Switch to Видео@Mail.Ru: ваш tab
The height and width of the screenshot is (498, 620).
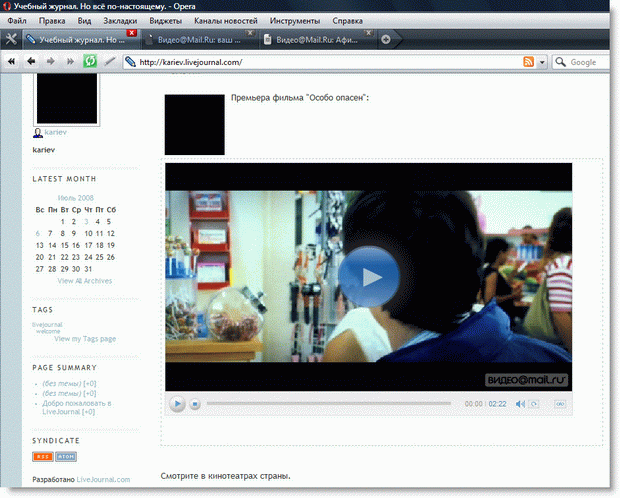pos(199,40)
